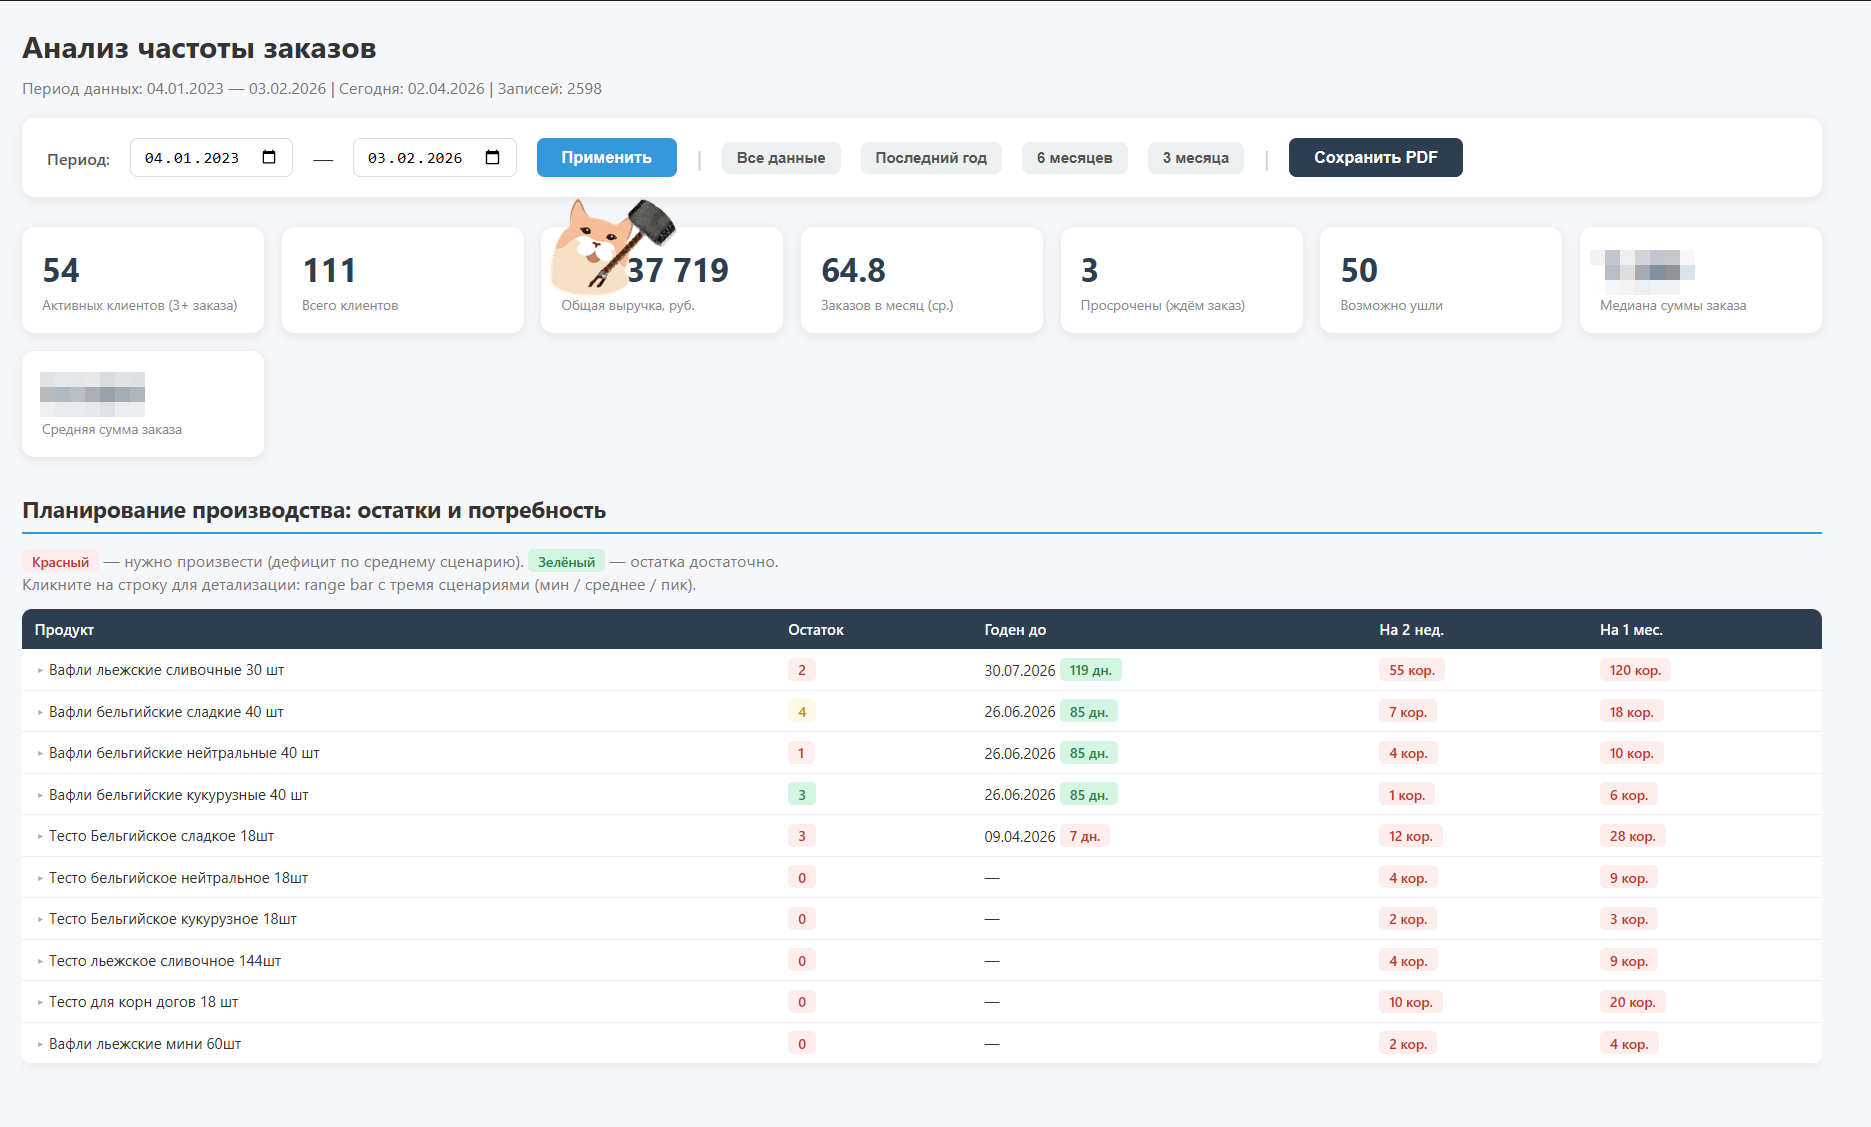Screen dimensions: 1871x1127
Task: Save report with Сохранить PDF
Action: 1375,158
